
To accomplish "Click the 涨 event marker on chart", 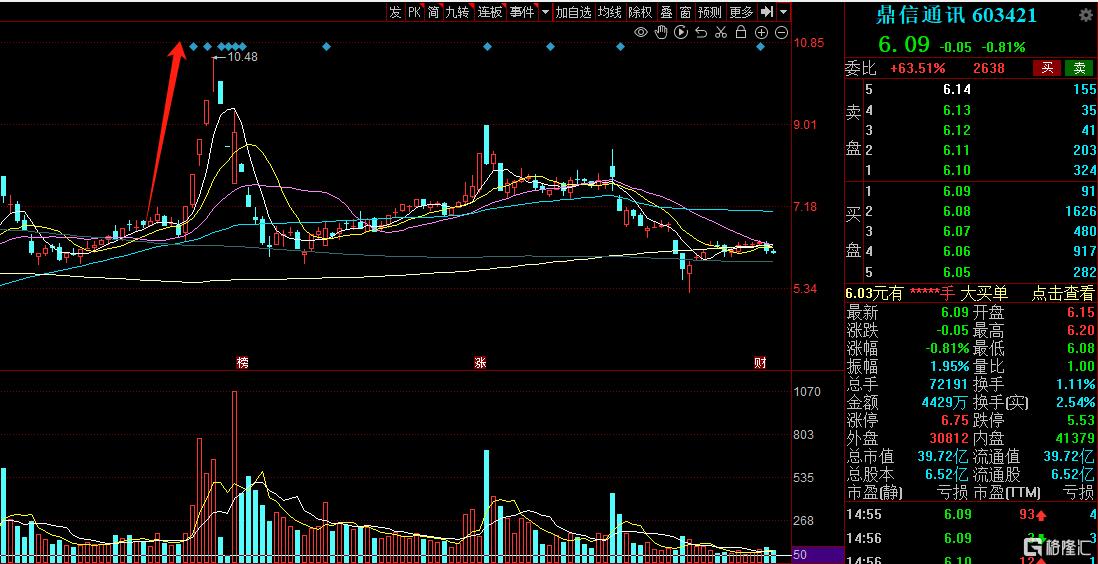I will [480, 363].
